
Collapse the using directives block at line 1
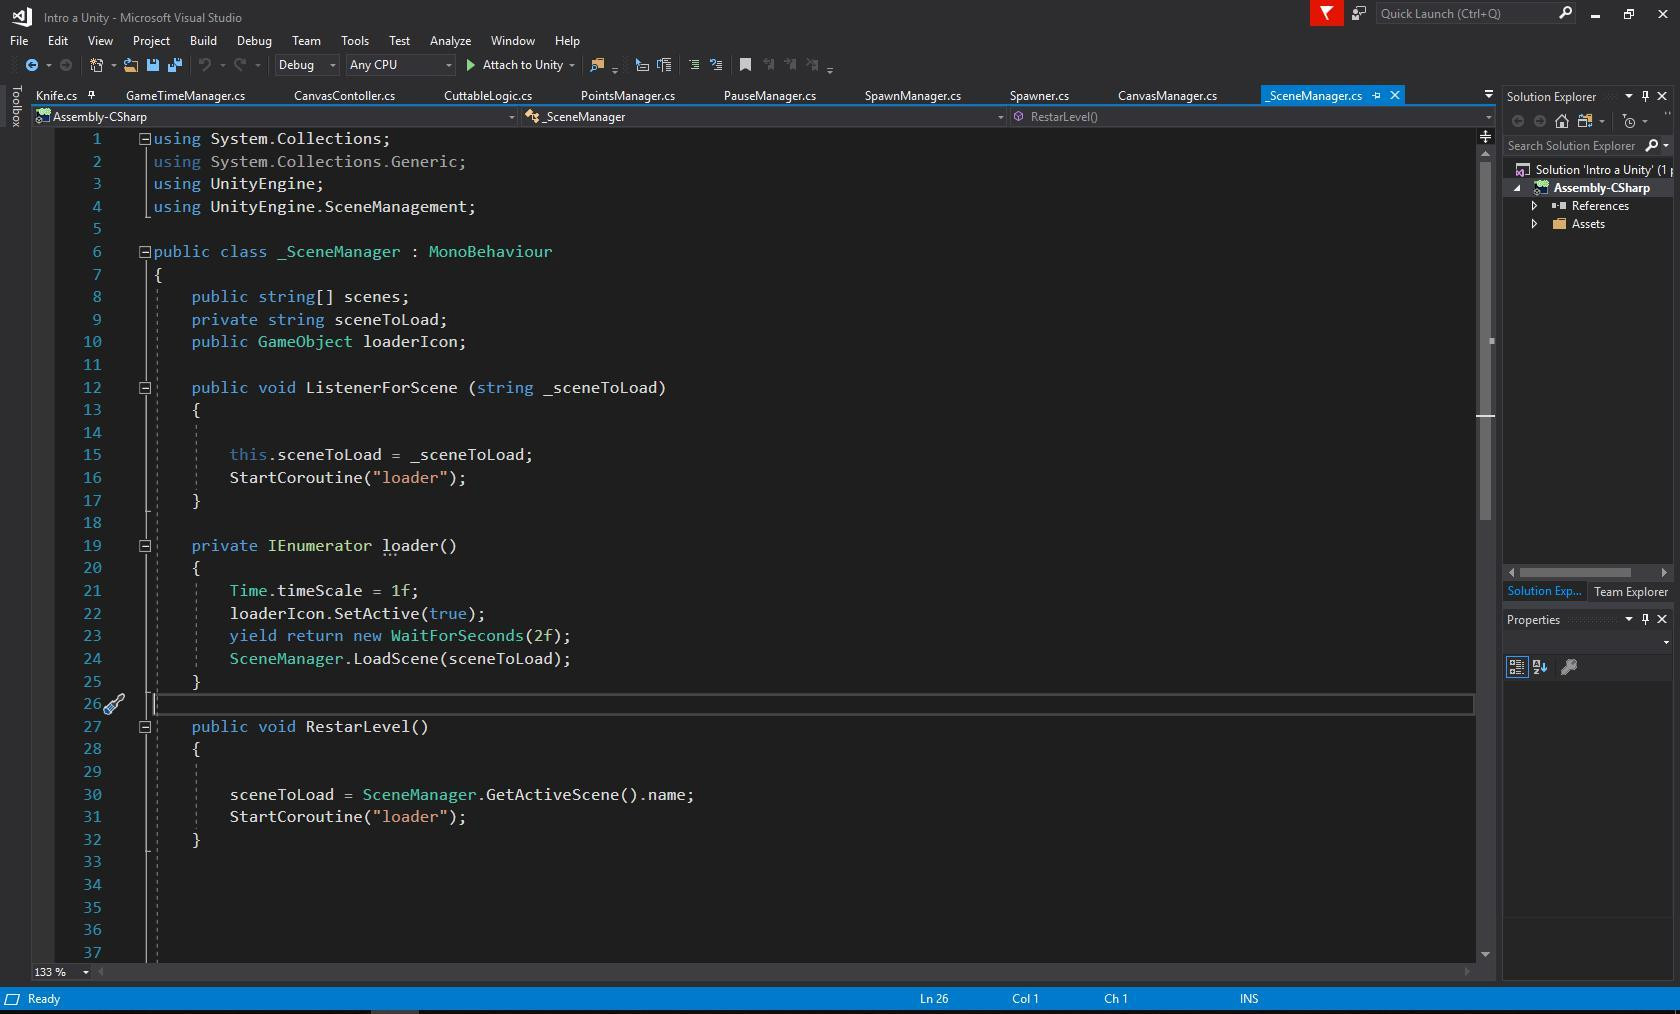(x=145, y=139)
